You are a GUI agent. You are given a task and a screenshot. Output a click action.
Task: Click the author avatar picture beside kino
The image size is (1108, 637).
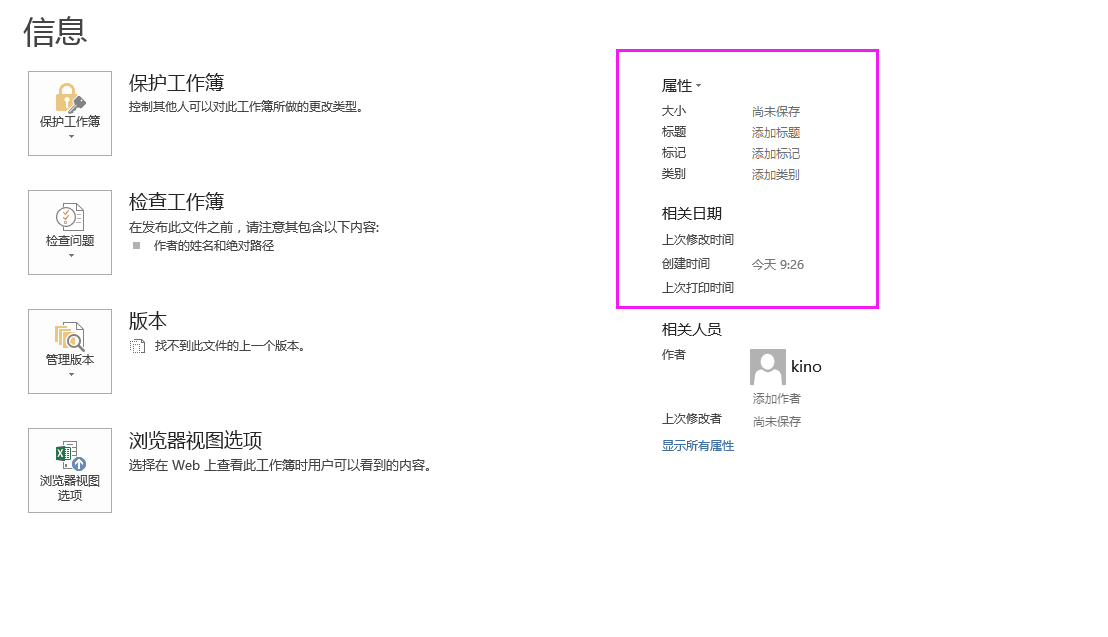coord(768,367)
